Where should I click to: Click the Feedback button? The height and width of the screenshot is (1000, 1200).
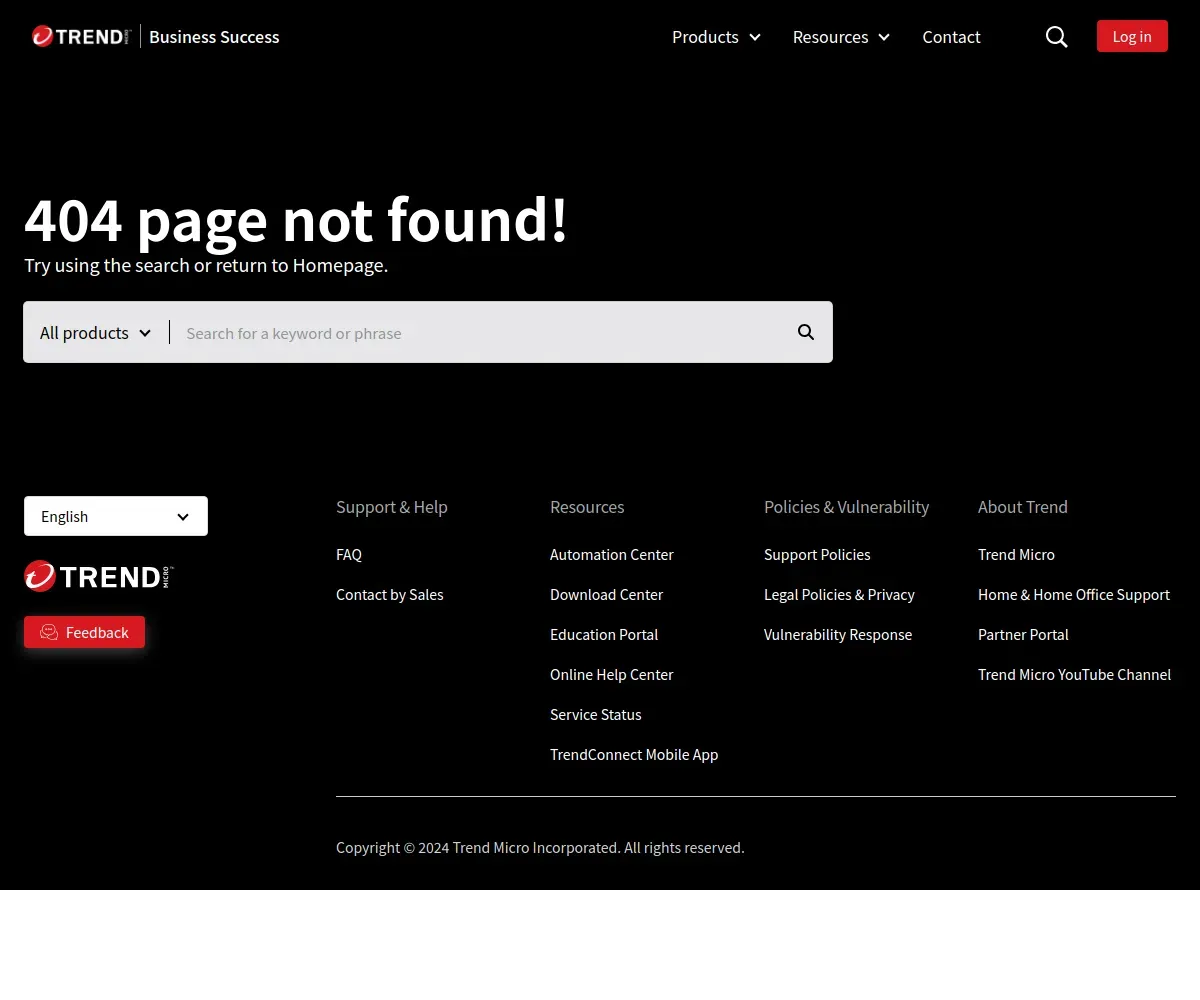[x=84, y=632]
